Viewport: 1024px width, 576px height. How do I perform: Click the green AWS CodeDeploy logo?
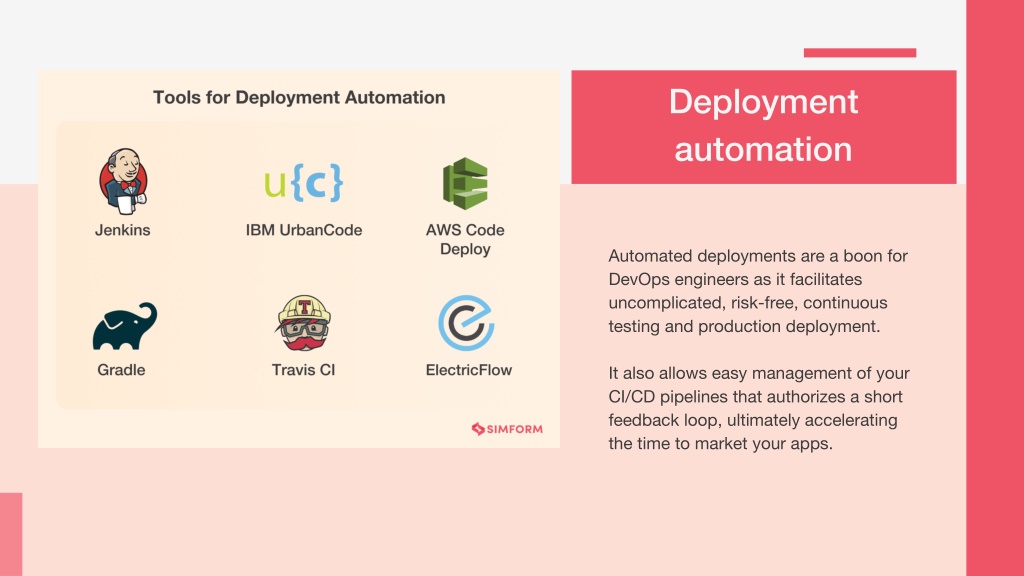465,184
